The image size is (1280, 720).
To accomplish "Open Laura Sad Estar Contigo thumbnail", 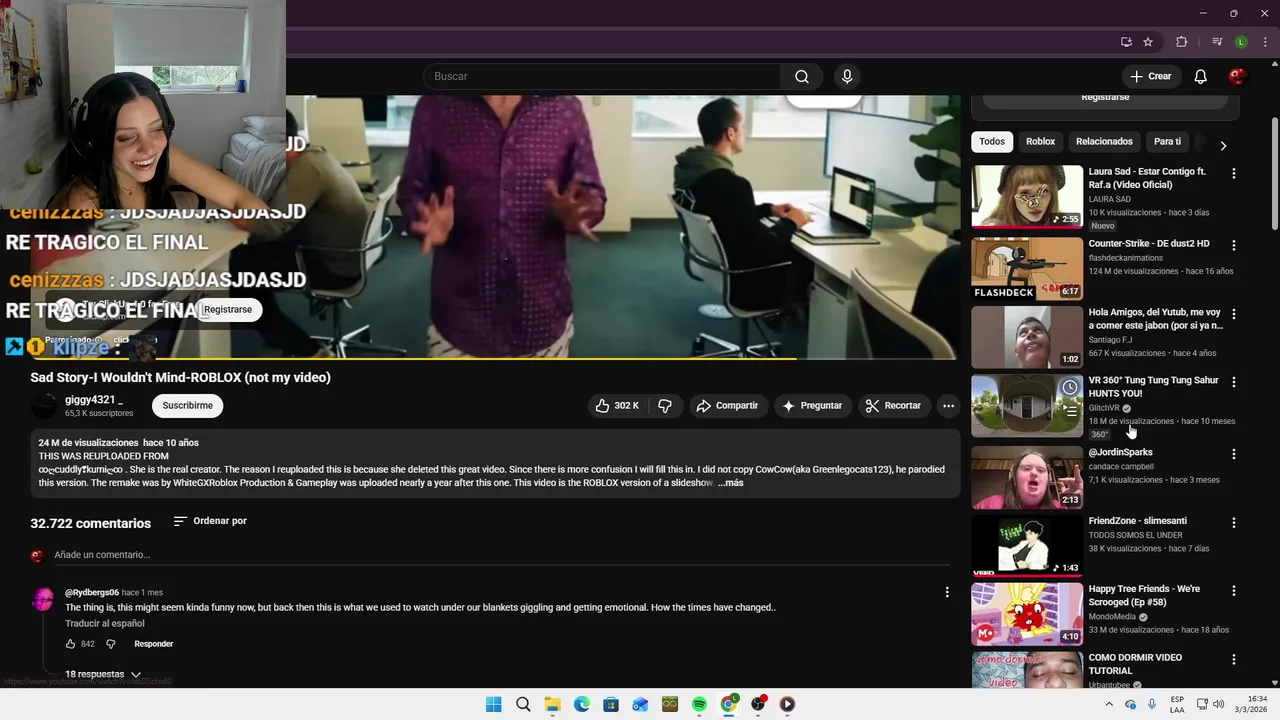I will click(1027, 196).
